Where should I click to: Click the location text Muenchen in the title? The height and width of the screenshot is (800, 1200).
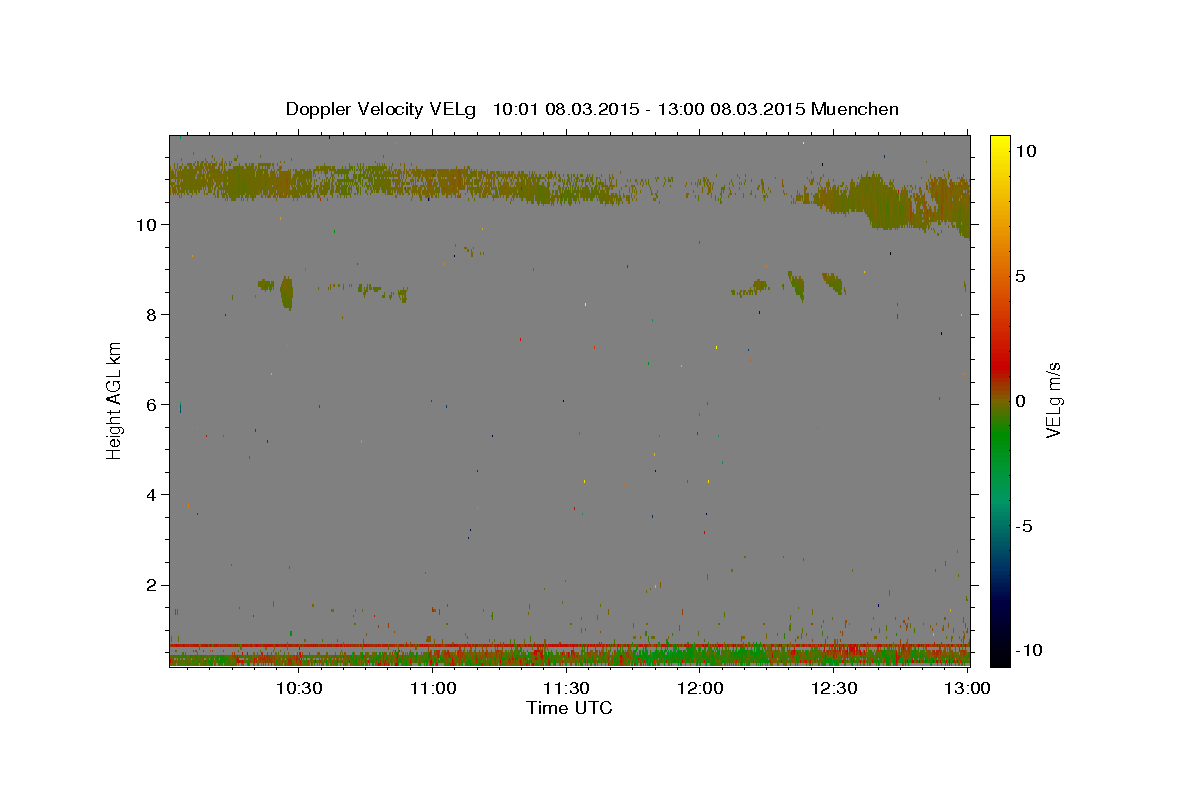point(855,109)
